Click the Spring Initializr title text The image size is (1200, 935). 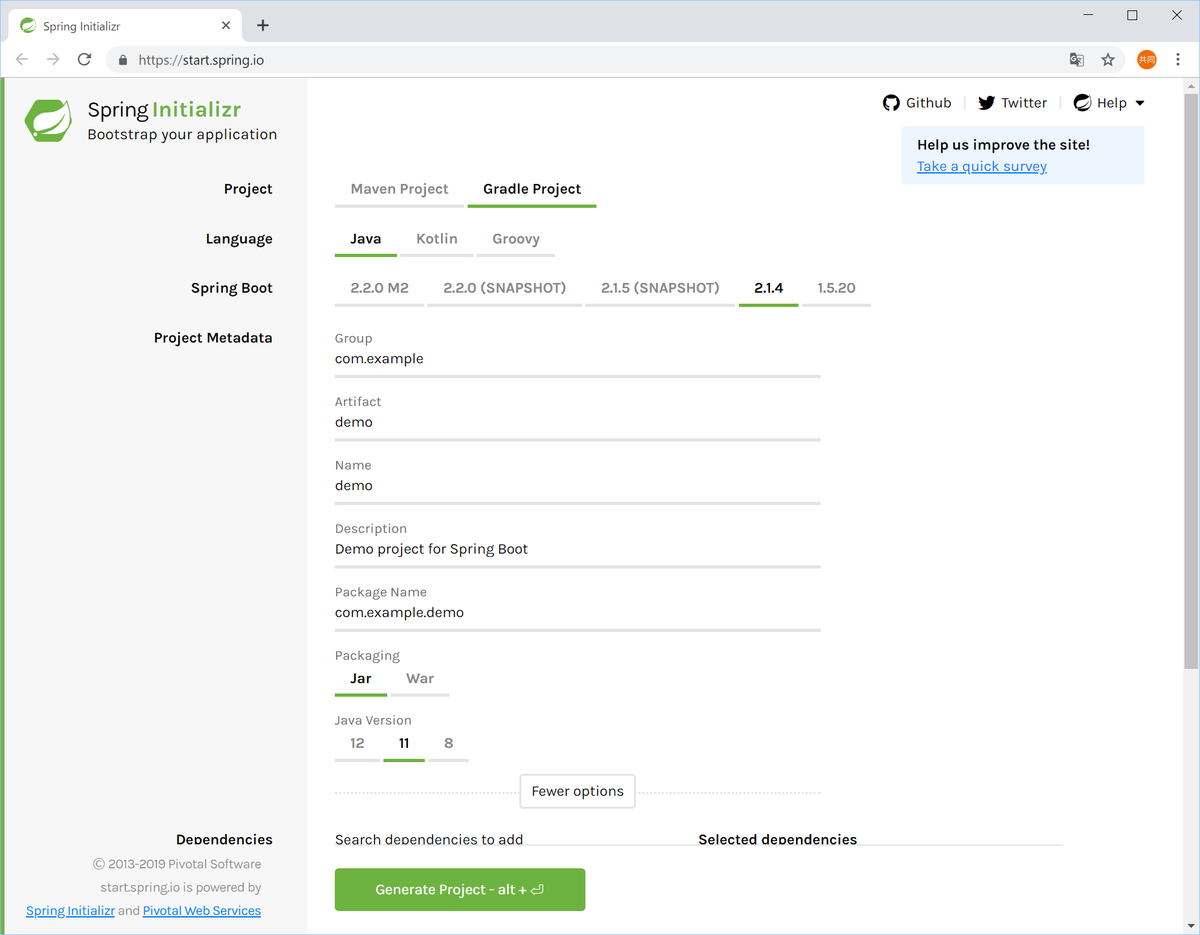click(x=164, y=110)
